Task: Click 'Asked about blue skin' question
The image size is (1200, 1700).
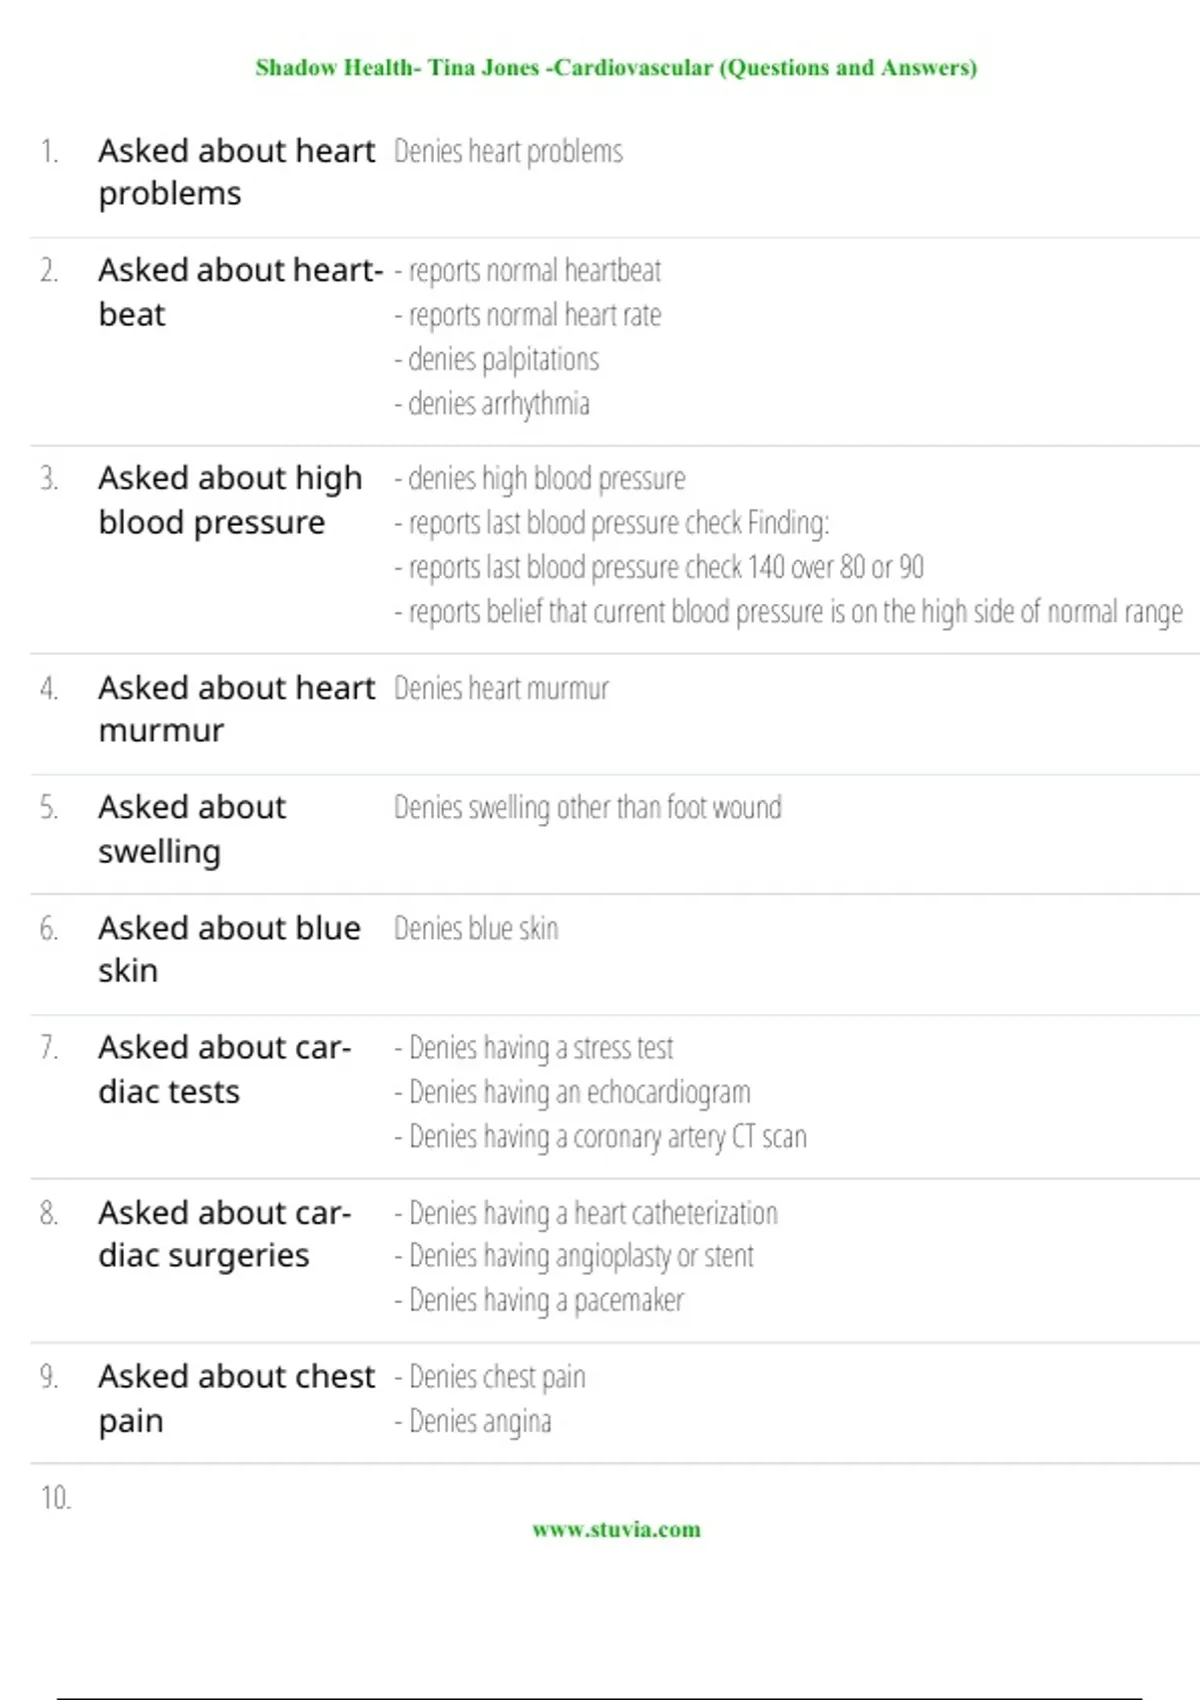Action: [229, 949]
